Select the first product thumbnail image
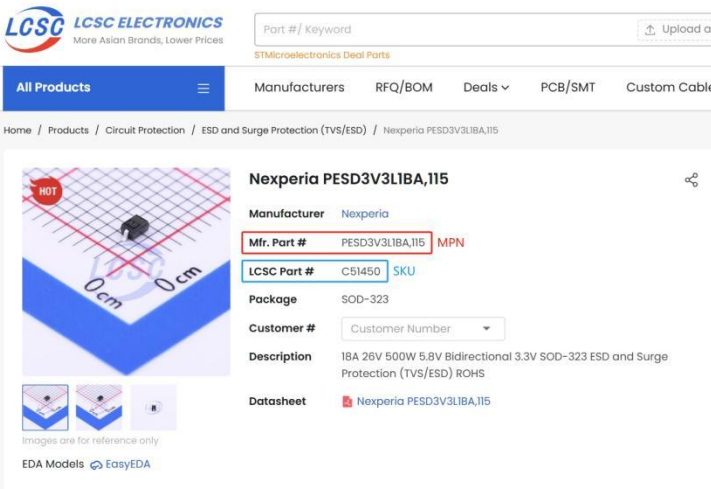The image size is (711, 489). [45, 407]
